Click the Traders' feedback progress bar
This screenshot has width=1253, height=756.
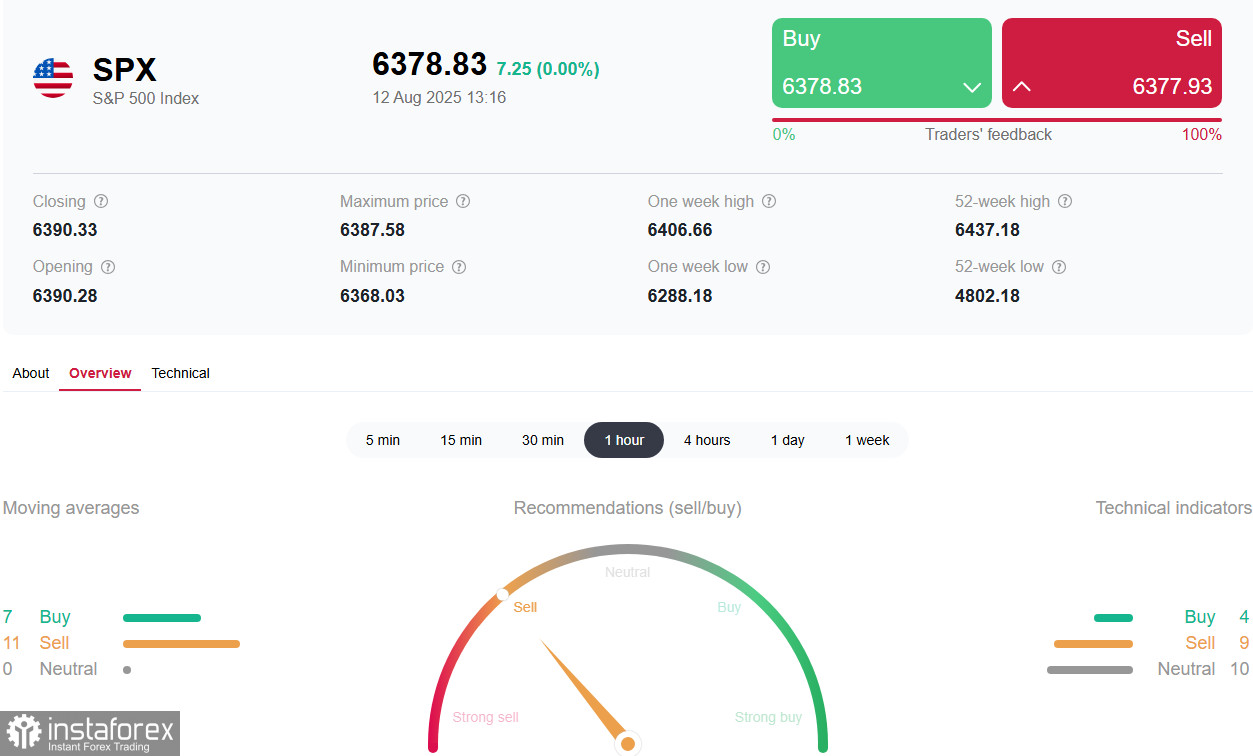tap(997, 120)
